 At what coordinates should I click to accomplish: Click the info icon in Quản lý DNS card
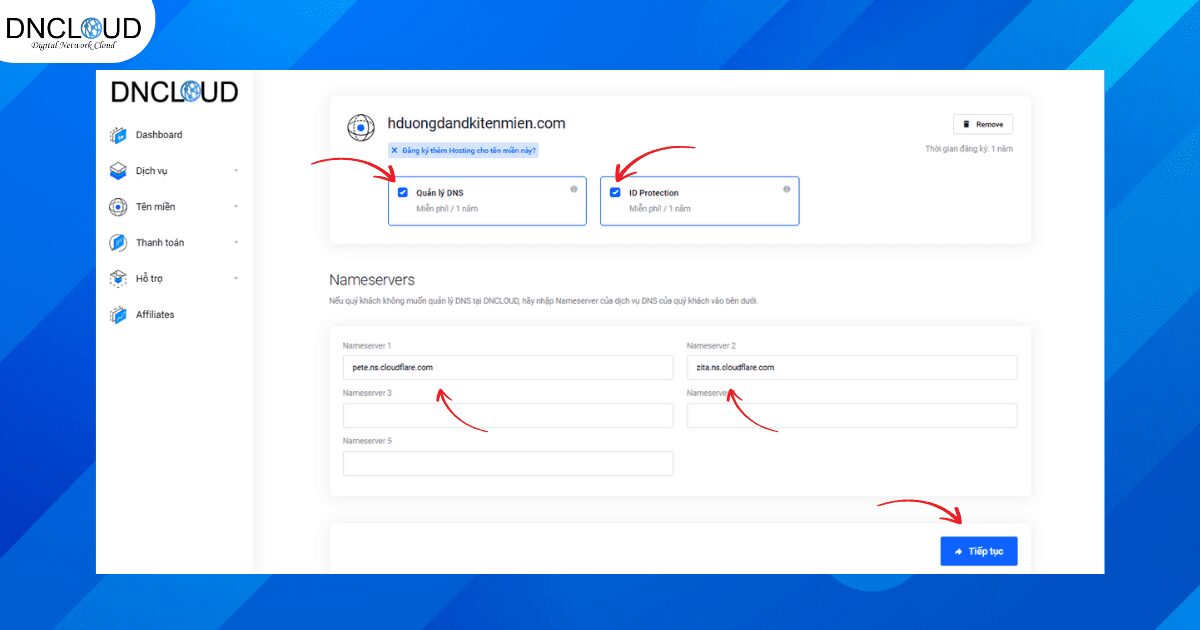click(x=574, y=189)
